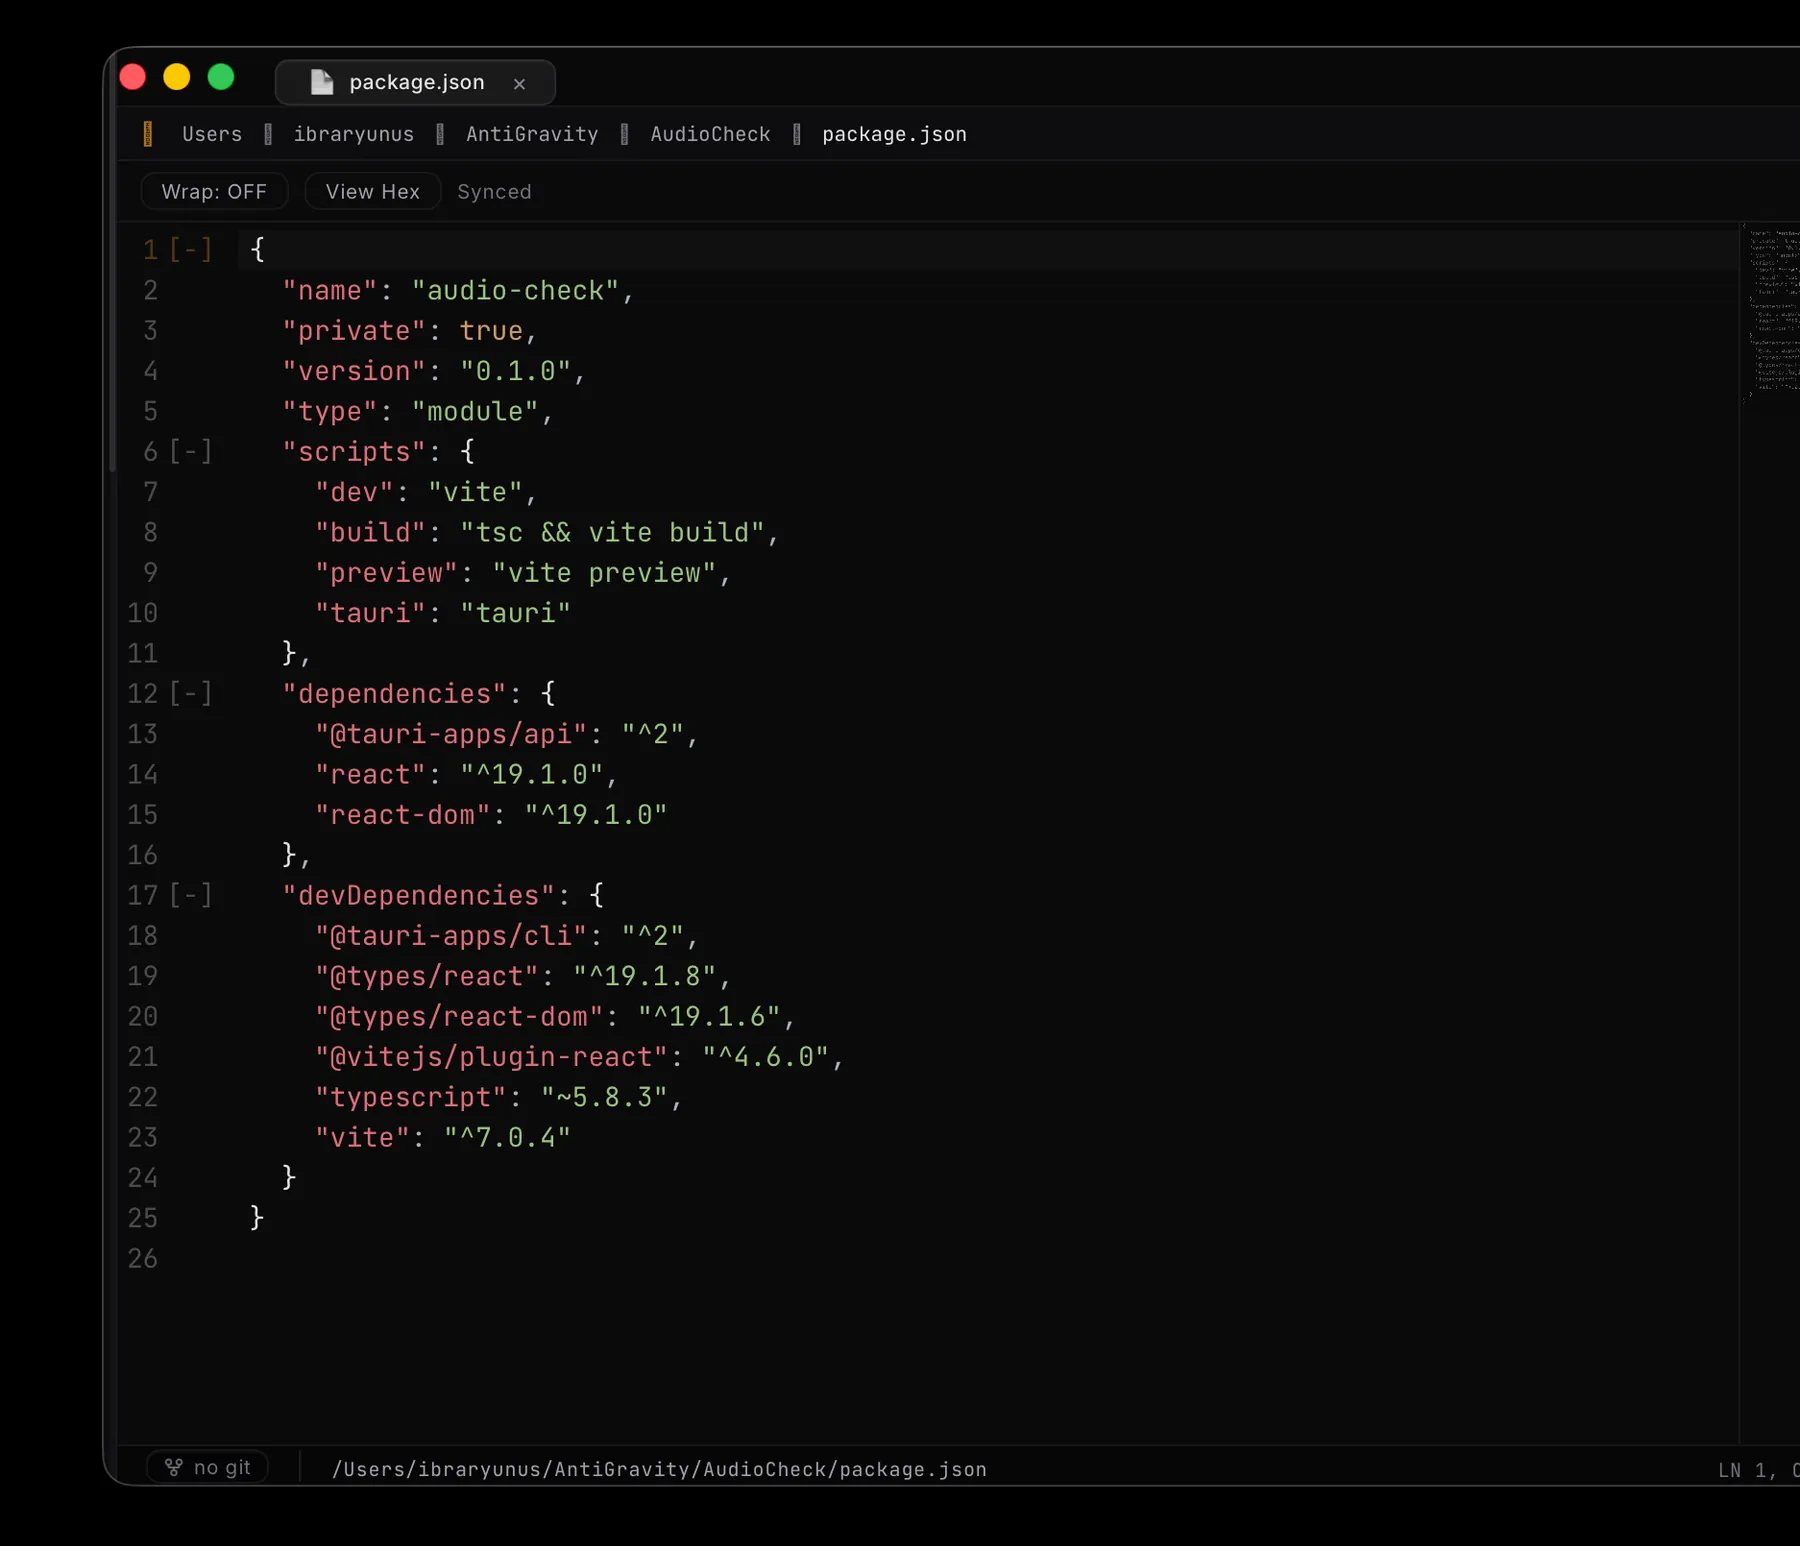The height and width of the screenshot is (1546, 1800).
Task: Click the Synced status label
Action: click(x=494, y=192)
